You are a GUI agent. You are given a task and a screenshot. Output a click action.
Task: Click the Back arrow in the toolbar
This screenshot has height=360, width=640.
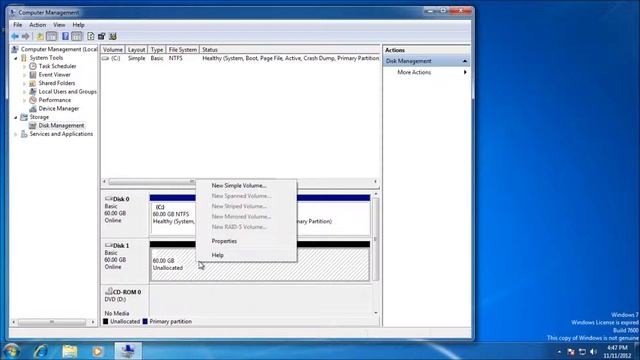(x=15, y=37)
